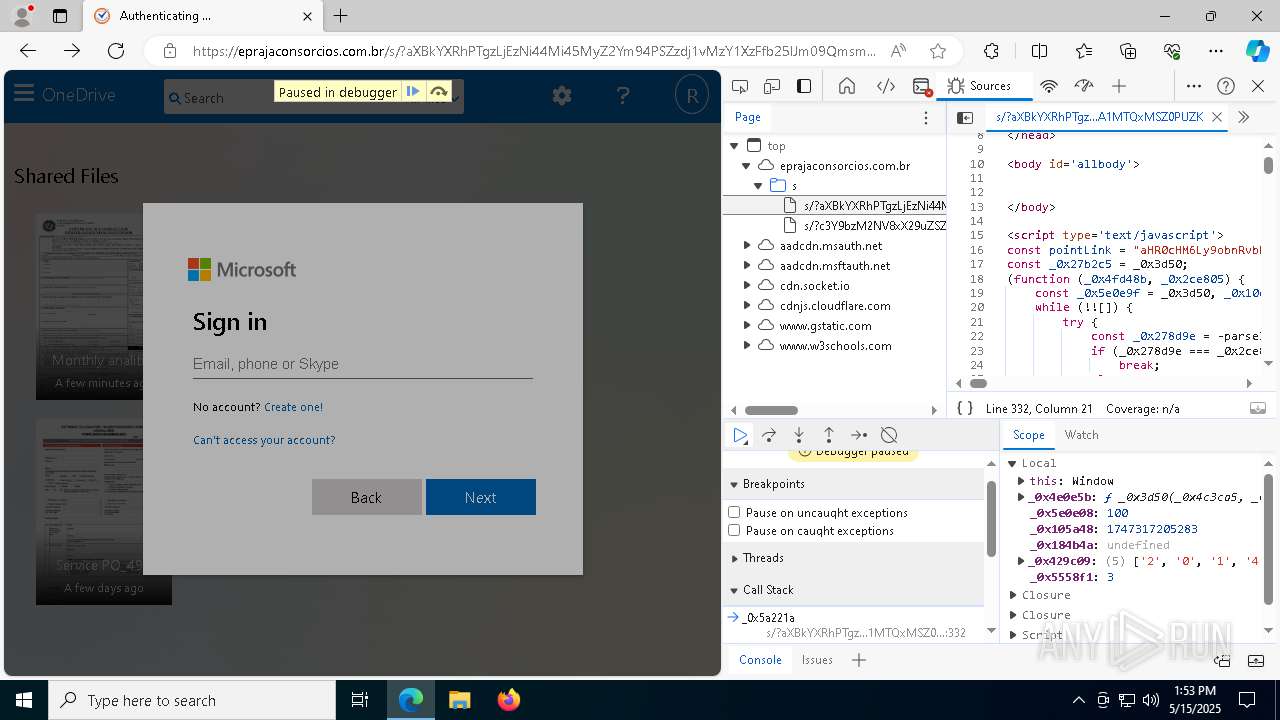The width and height of the screenshot is (1280, 720).
Task: Collapse eprajaconsorcios.com.br tree node
Action: click(x=746, y=165)
